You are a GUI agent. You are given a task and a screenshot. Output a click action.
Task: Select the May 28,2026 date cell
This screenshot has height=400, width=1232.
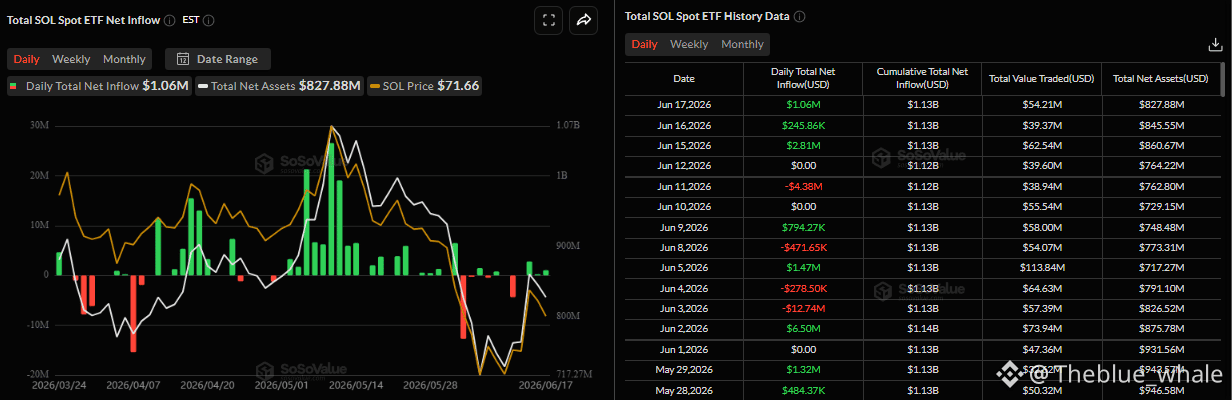[x=684, y=390]
